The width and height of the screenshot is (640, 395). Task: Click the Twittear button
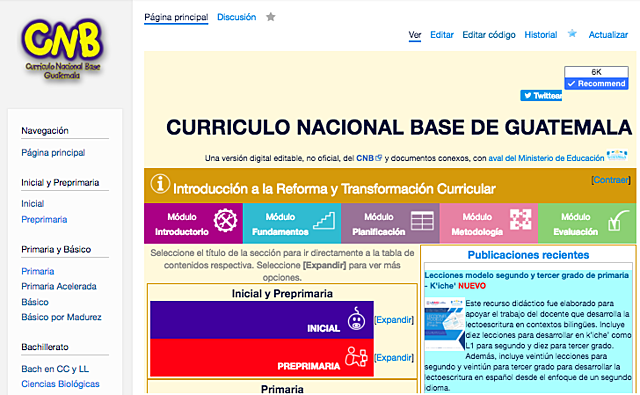pyautogui.click(x=541, y=95)
